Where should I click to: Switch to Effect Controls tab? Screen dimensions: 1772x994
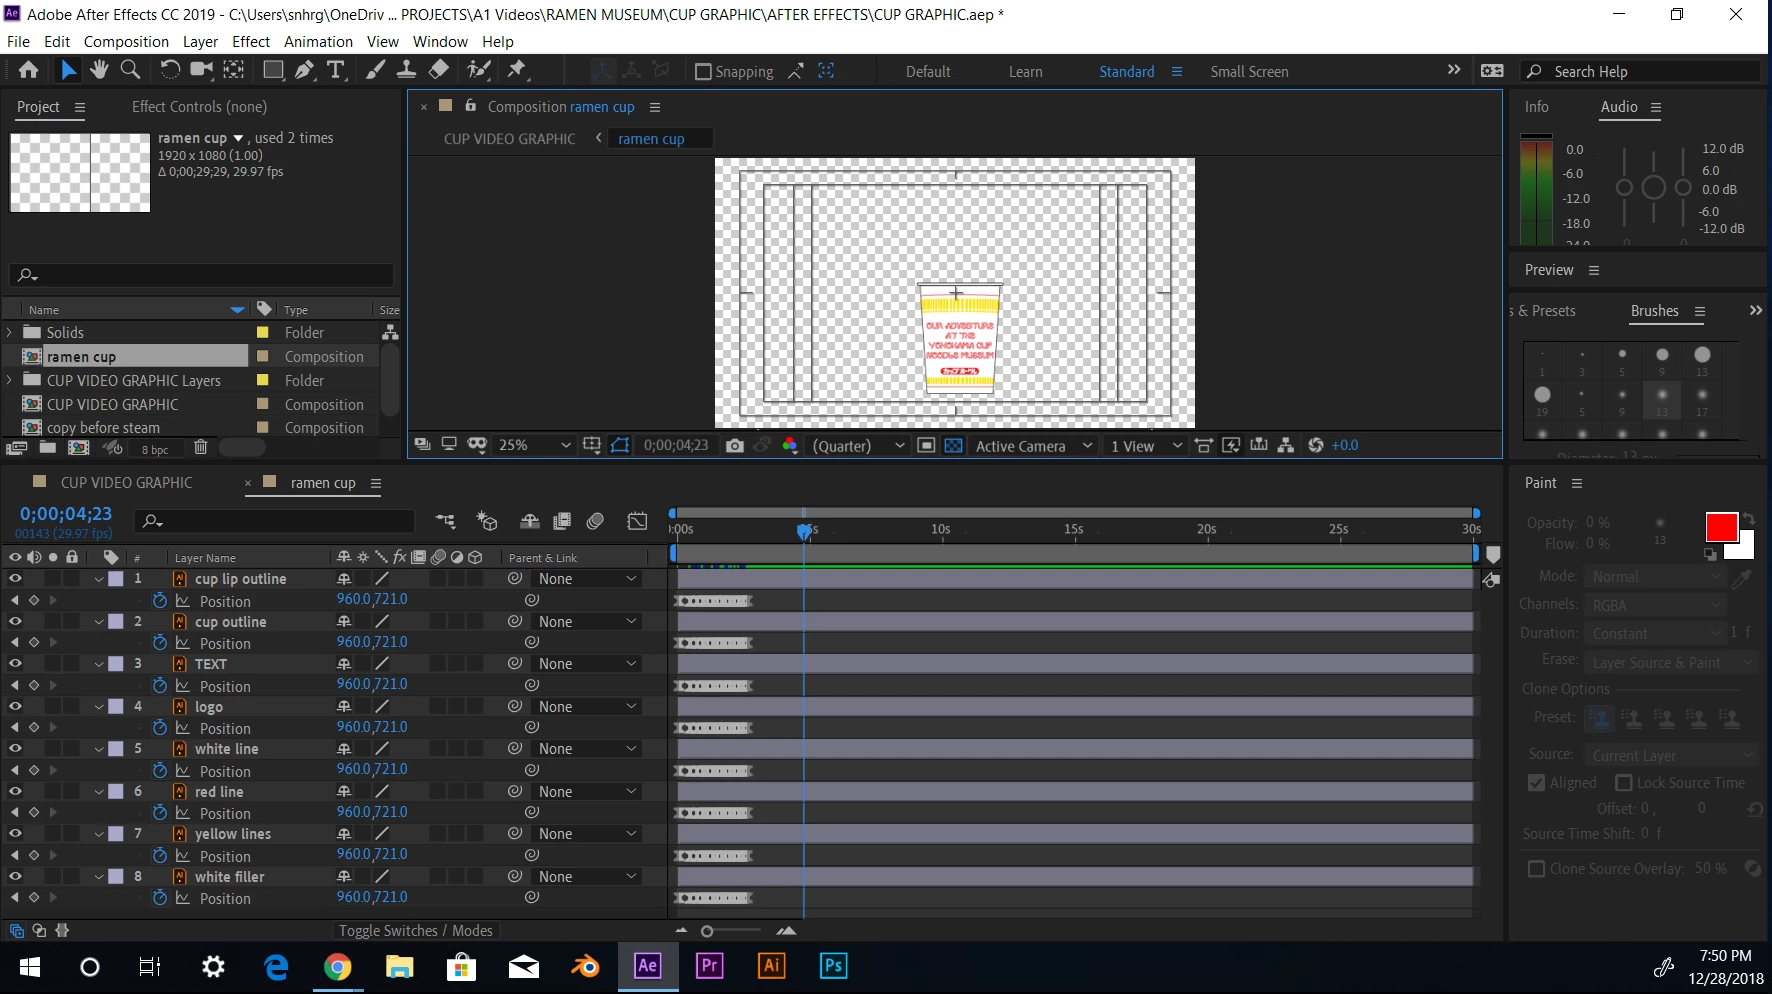[x=199, y=107]
